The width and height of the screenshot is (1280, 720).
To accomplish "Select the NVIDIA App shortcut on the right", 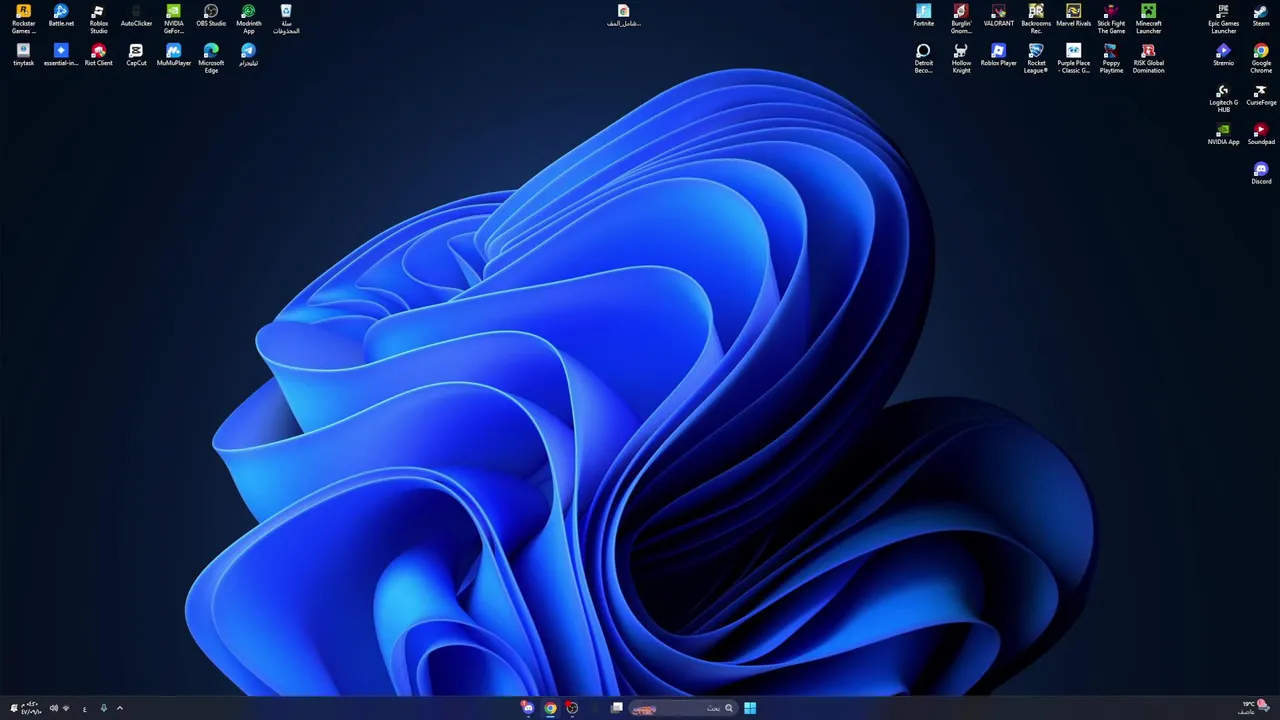I will point(1223,135).
